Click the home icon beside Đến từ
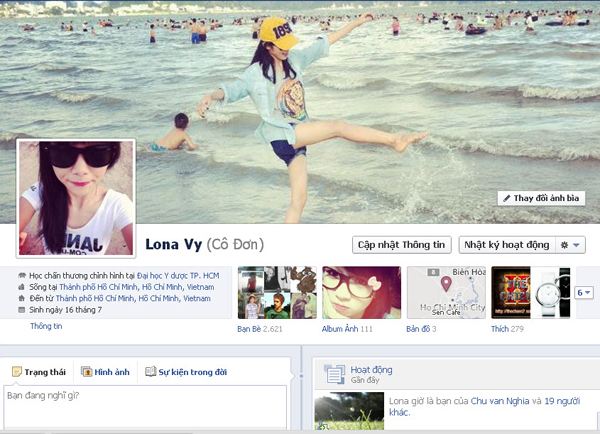This screenshot has height=434, width=600. click(21, 299)
